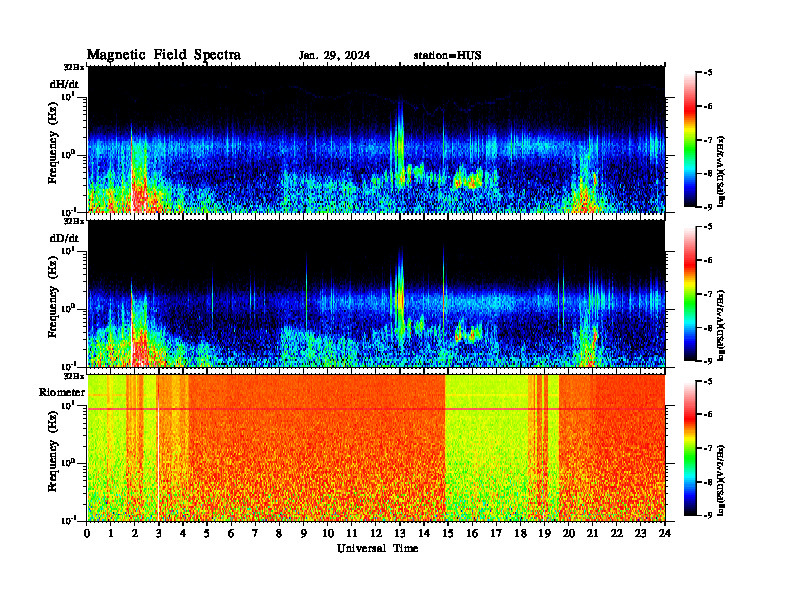Click the hour '11' tick label
This screenshot has height=612, width=792.
pos(352,533)
